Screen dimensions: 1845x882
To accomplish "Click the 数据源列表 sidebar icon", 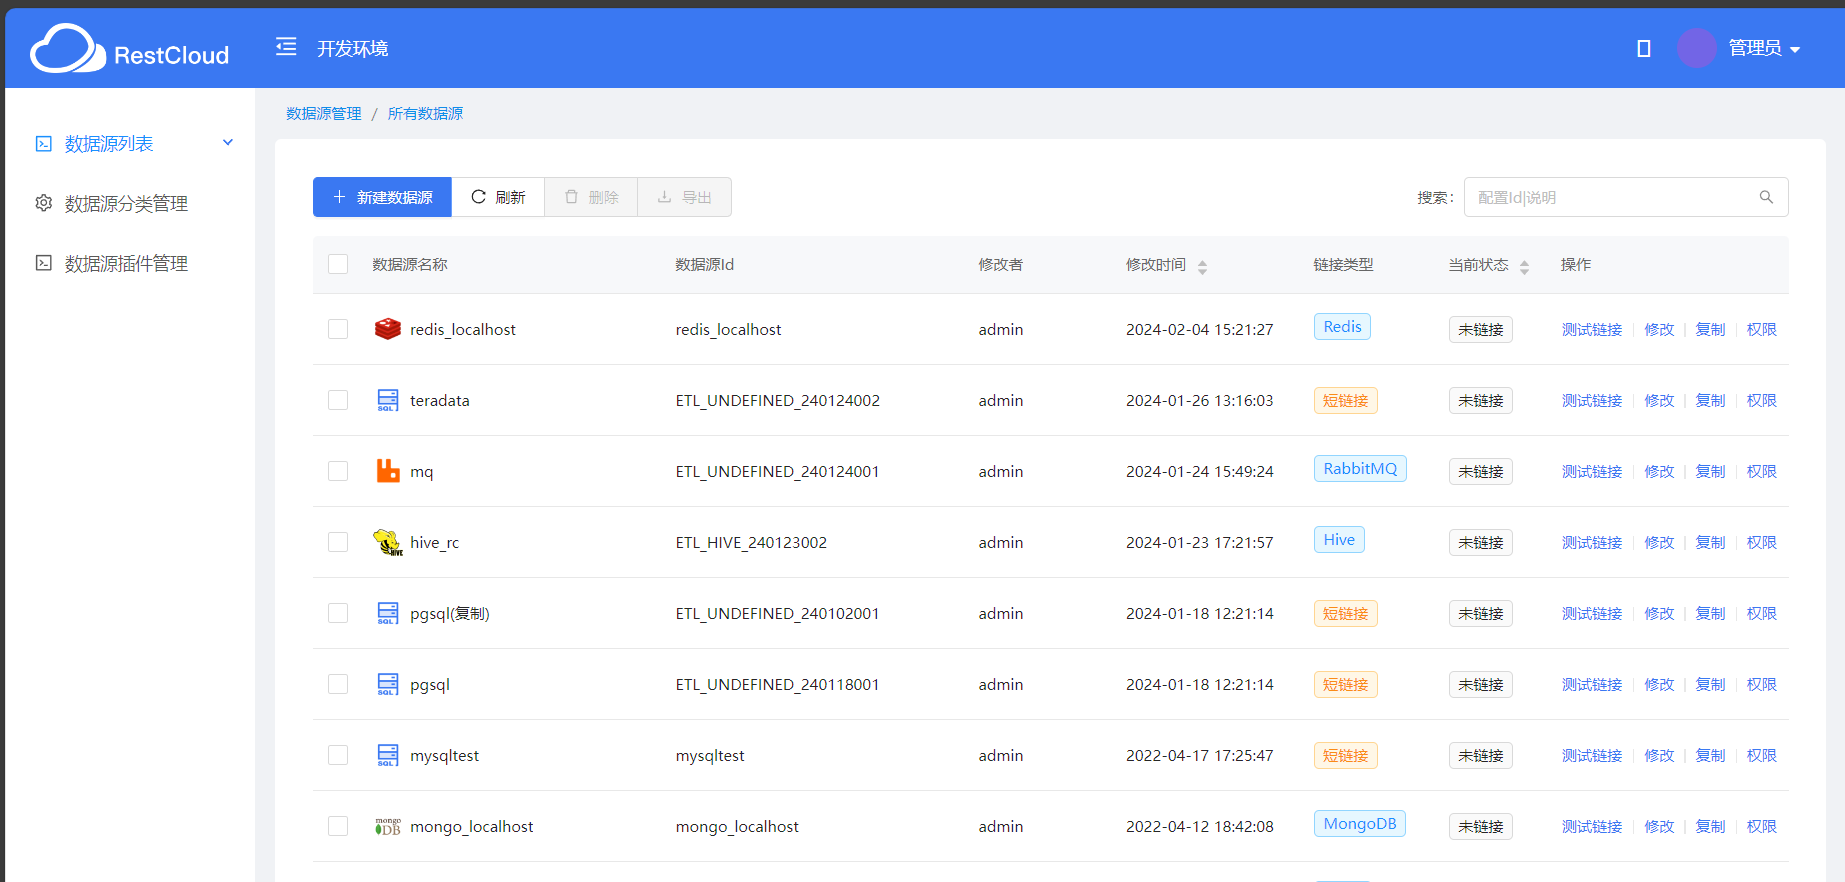I will point(44,144).
